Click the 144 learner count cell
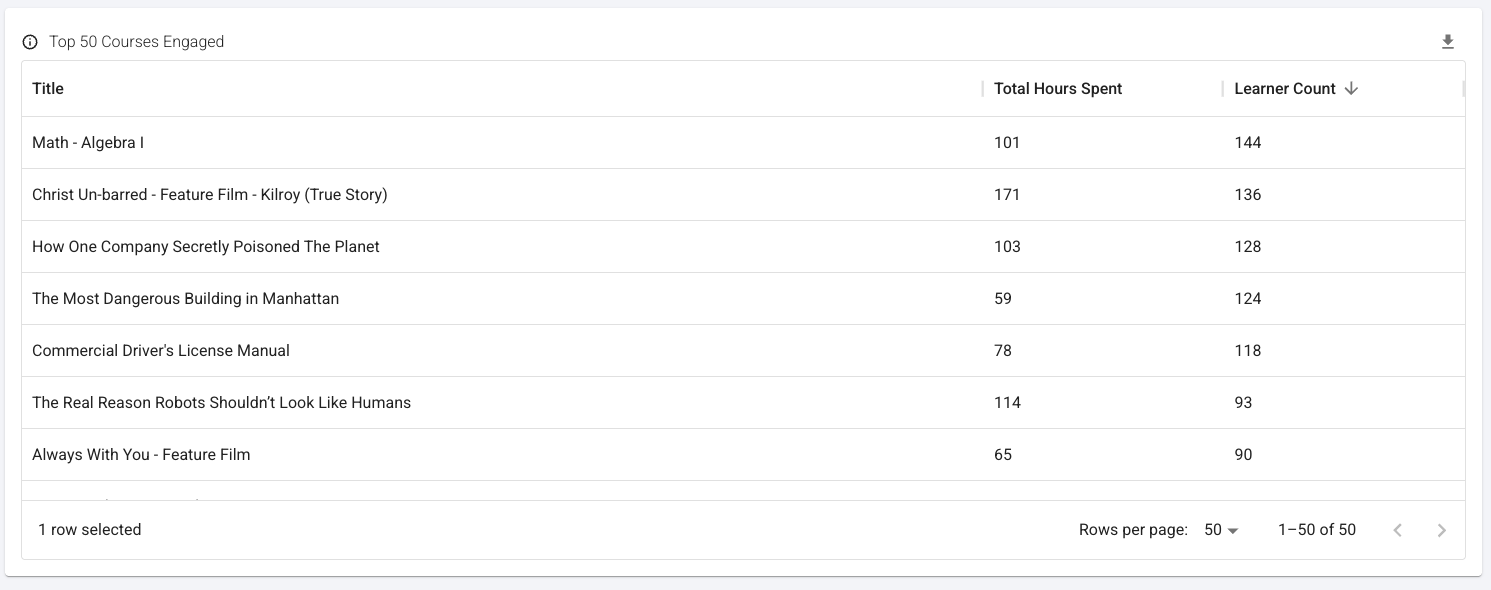Viewport: 1491px width, 590px height. (x=1248, y=143)
